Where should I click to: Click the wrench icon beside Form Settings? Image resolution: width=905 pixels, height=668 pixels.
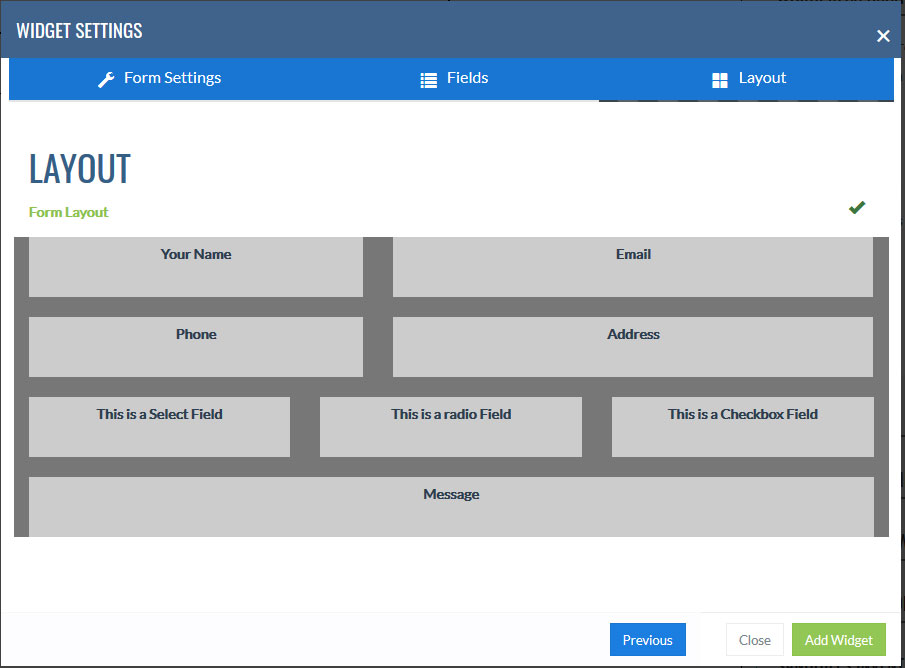click(x=106, y=80)
